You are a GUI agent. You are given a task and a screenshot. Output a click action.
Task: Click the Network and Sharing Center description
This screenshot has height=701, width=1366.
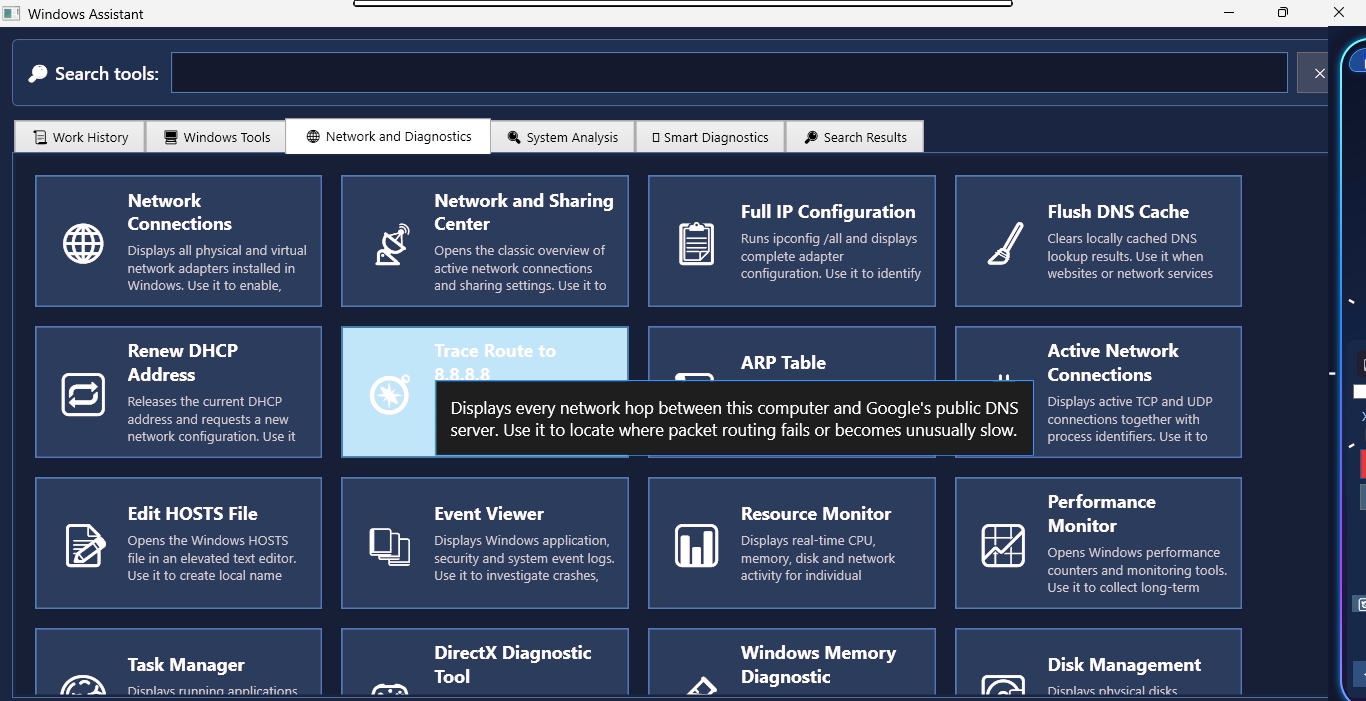520,268
